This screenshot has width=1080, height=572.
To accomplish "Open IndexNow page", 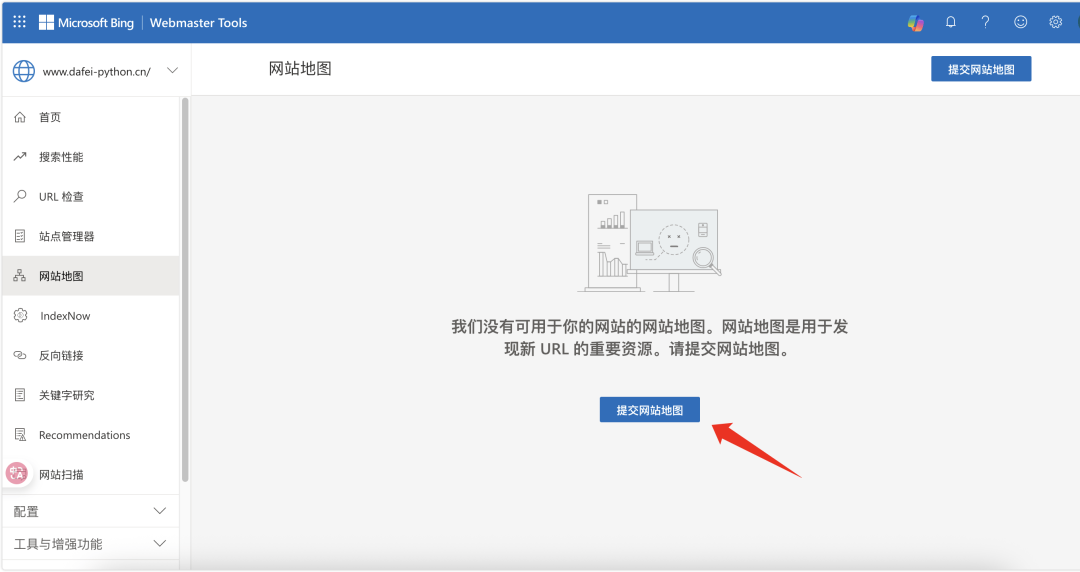I will [91, 316].
